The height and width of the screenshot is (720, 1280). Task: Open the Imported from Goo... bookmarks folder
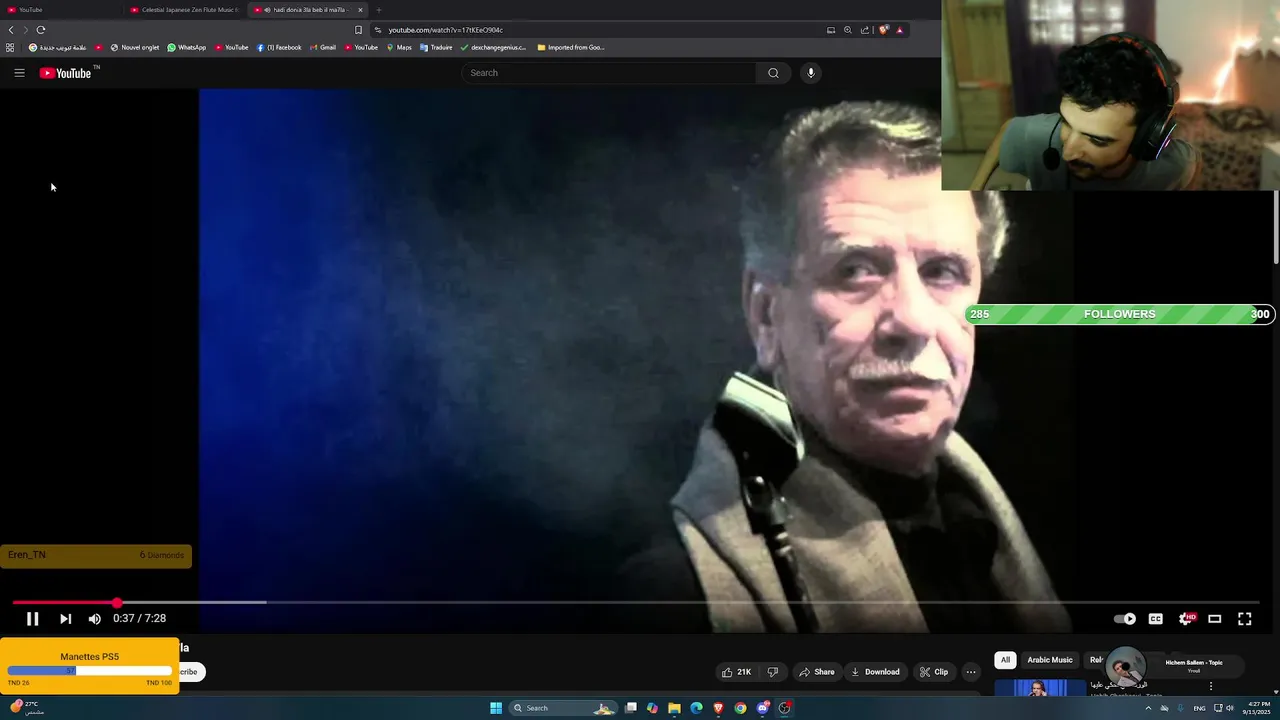(x=571, y=47)
